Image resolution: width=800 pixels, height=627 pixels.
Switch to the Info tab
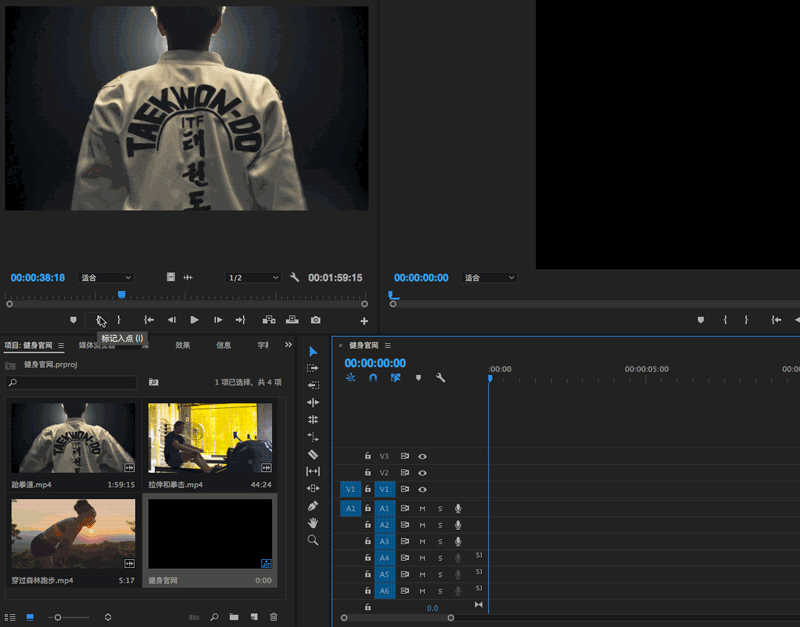pyautogui.click(x=223, y=345)
